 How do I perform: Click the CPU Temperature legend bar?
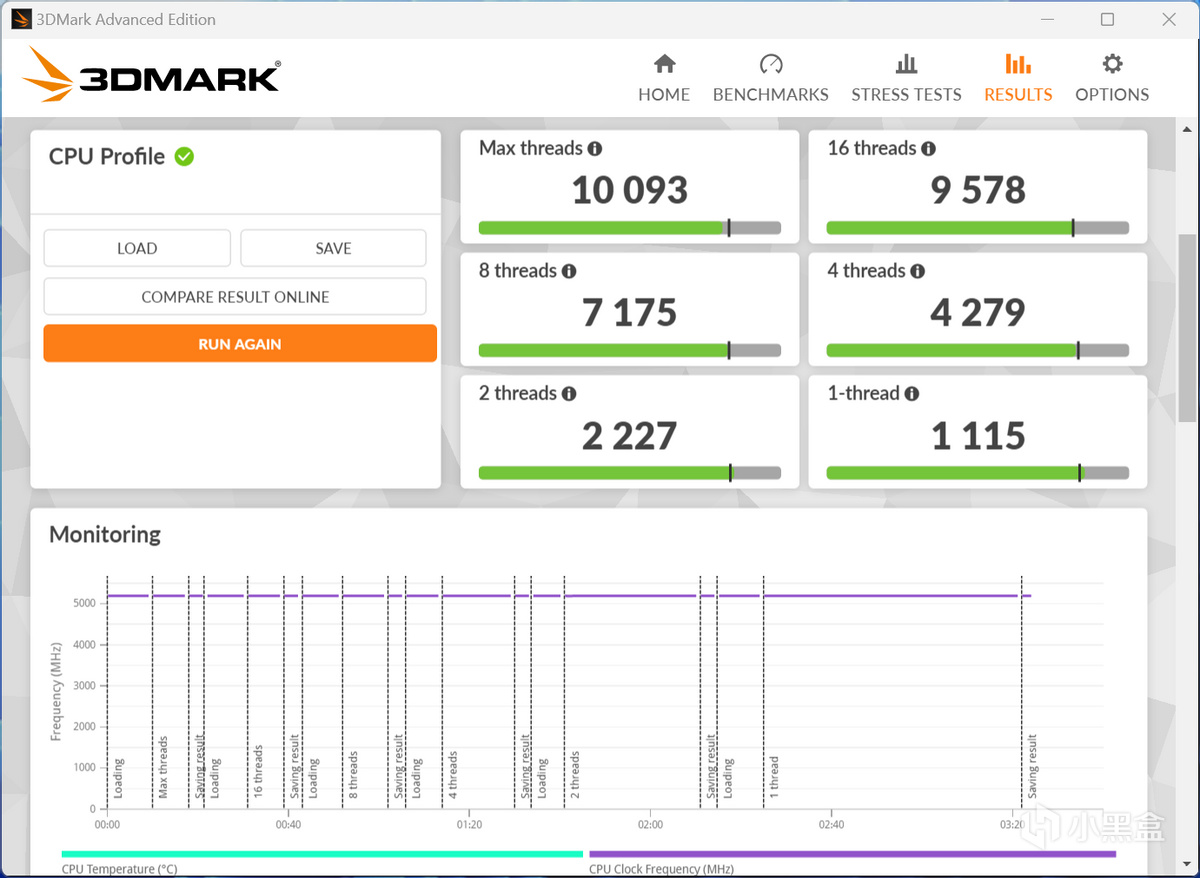pyautogui.click(x=322, y=854)
